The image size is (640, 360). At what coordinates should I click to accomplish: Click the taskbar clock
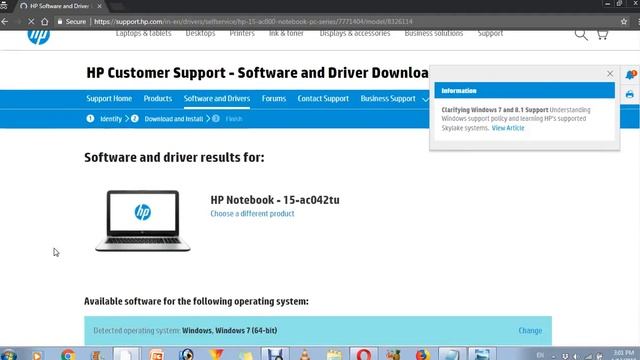click(624, 355)
